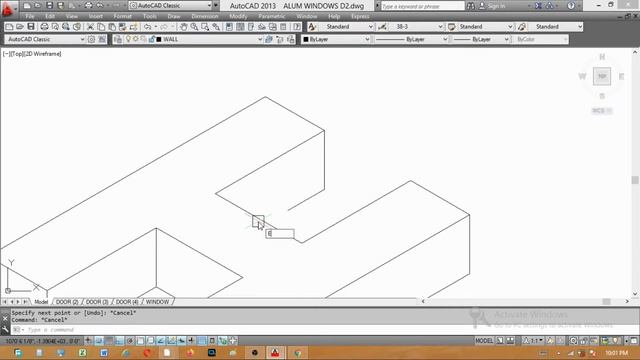Click the black WALL layer color swatch

159,39
